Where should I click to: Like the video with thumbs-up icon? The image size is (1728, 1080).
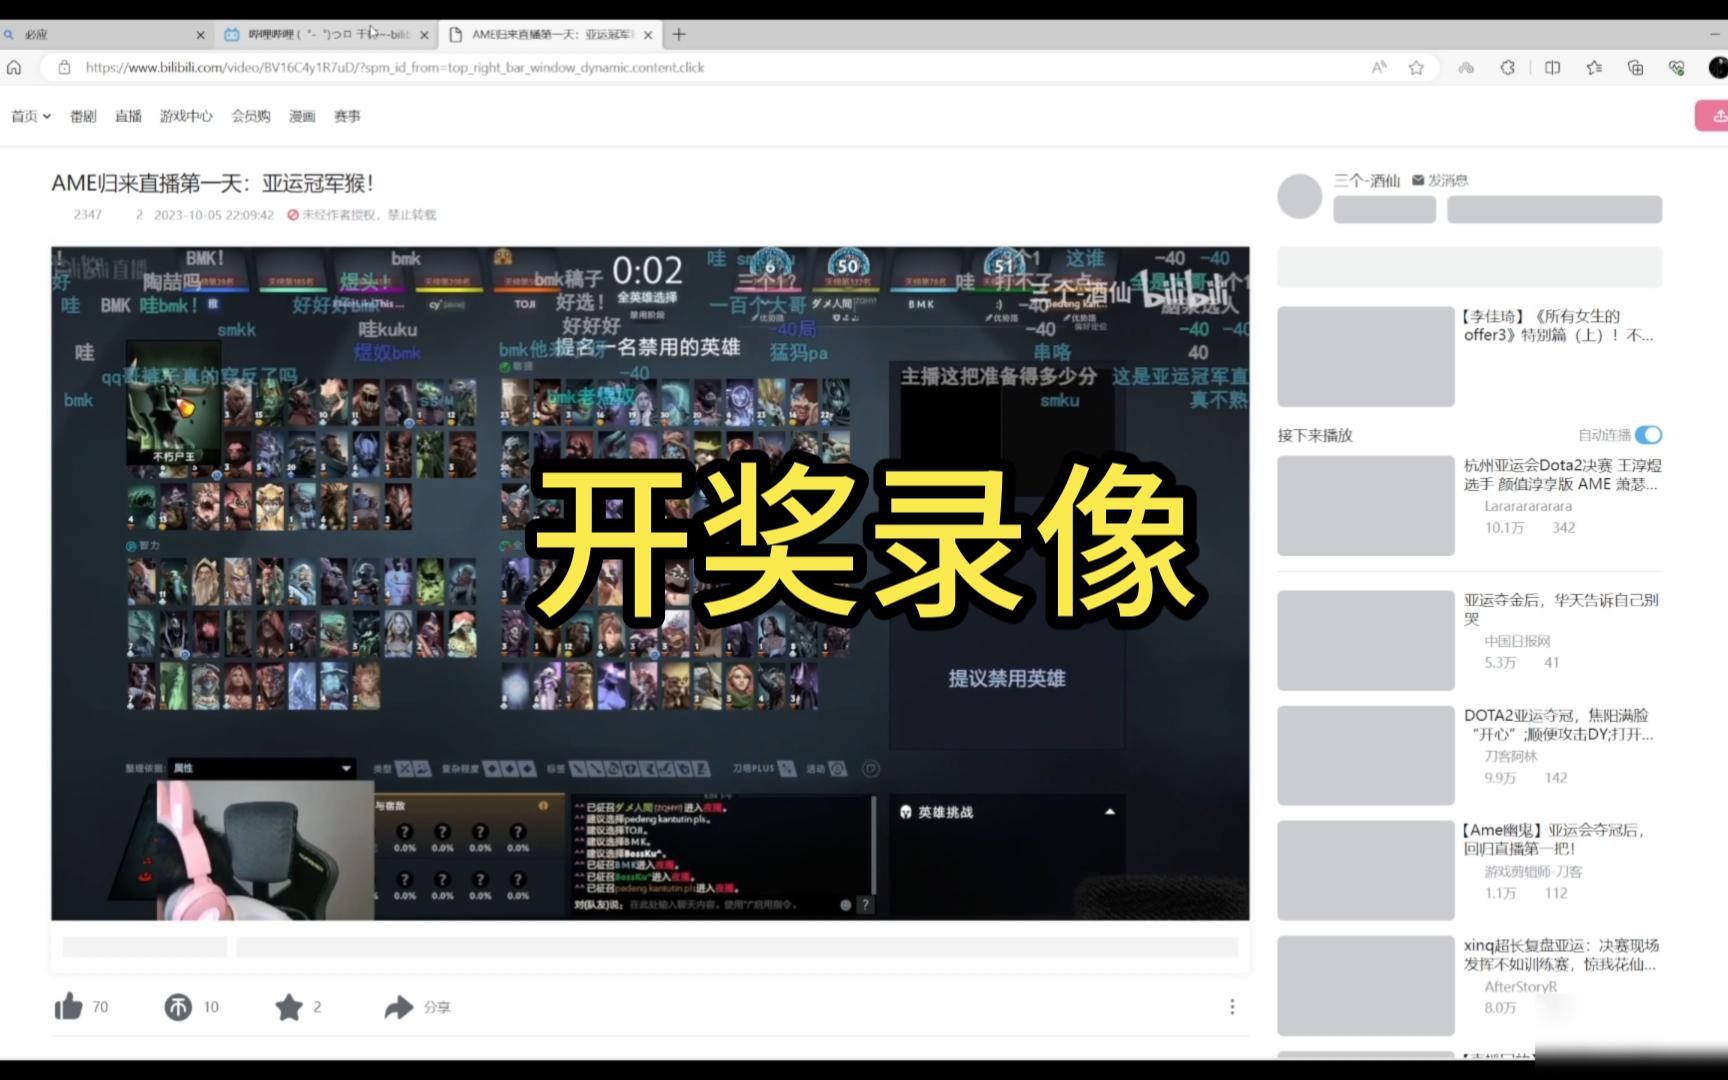(68, 1007)
